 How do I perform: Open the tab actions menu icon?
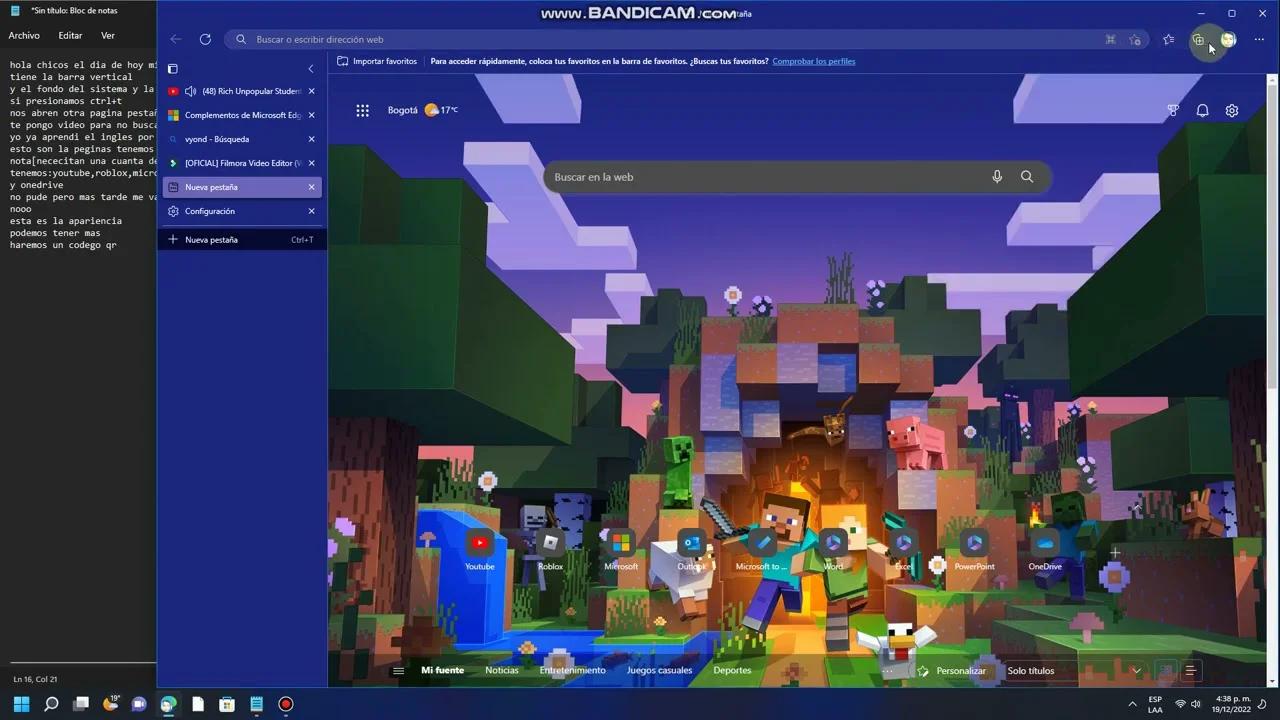pyautogui.click(x=172, y=69)
